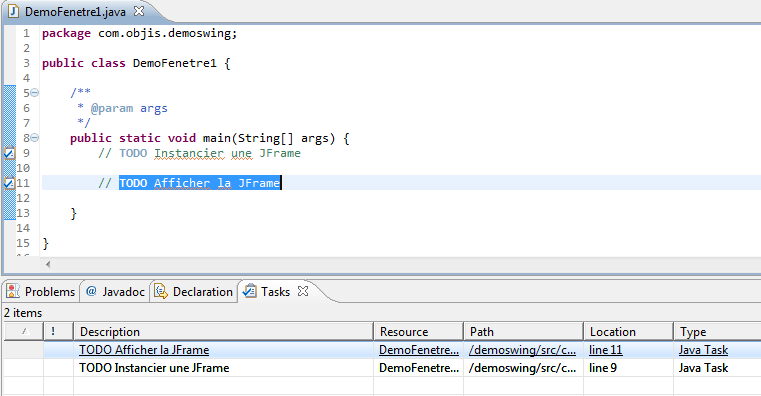Sort tasks by Resource column header
Image resolution: width=761 pixels, height=396 pixels.
pos(418,331)
